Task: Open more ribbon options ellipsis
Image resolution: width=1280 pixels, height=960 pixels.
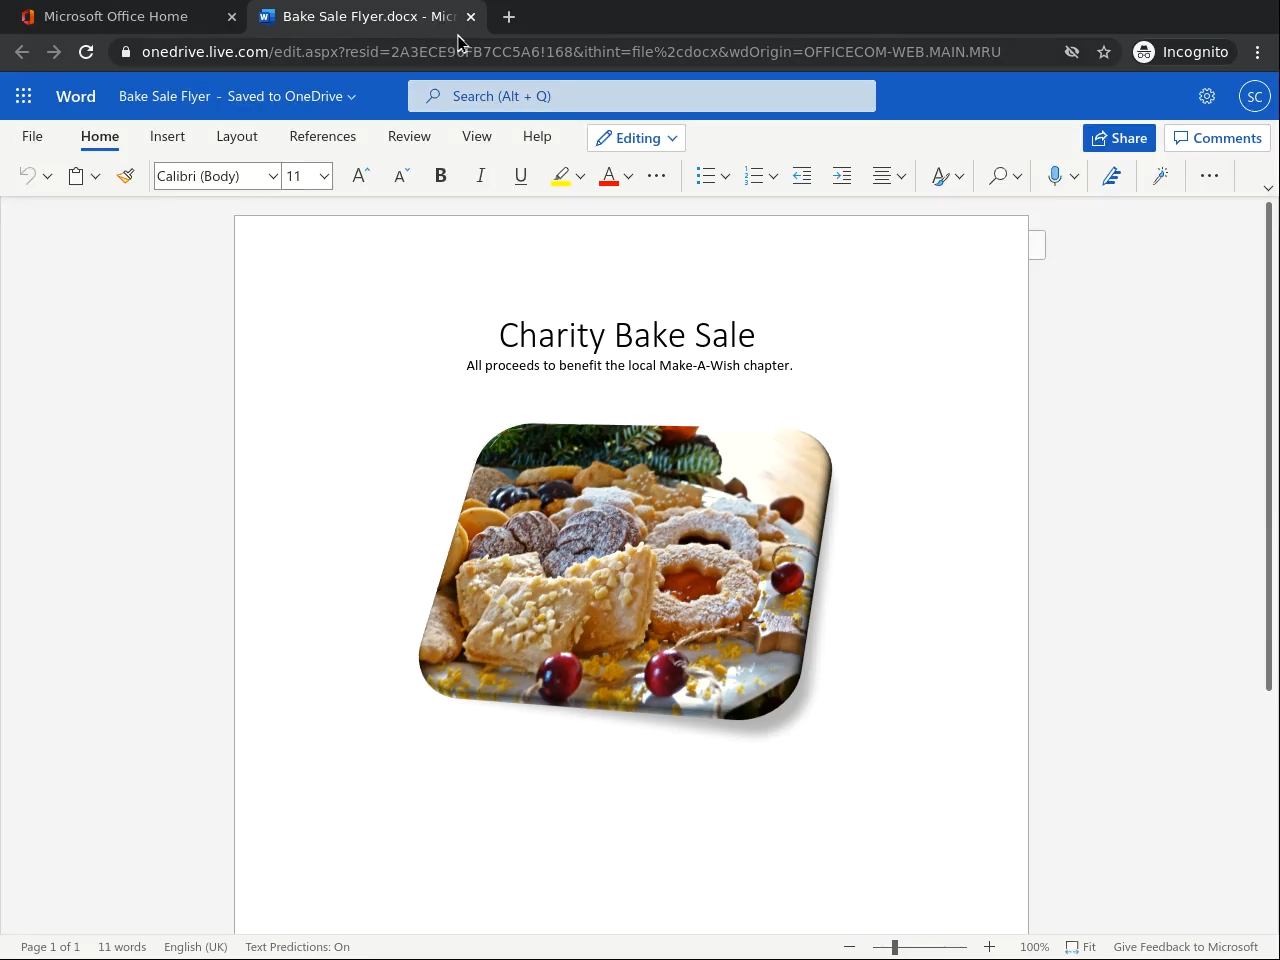Action: point(1209,176)
